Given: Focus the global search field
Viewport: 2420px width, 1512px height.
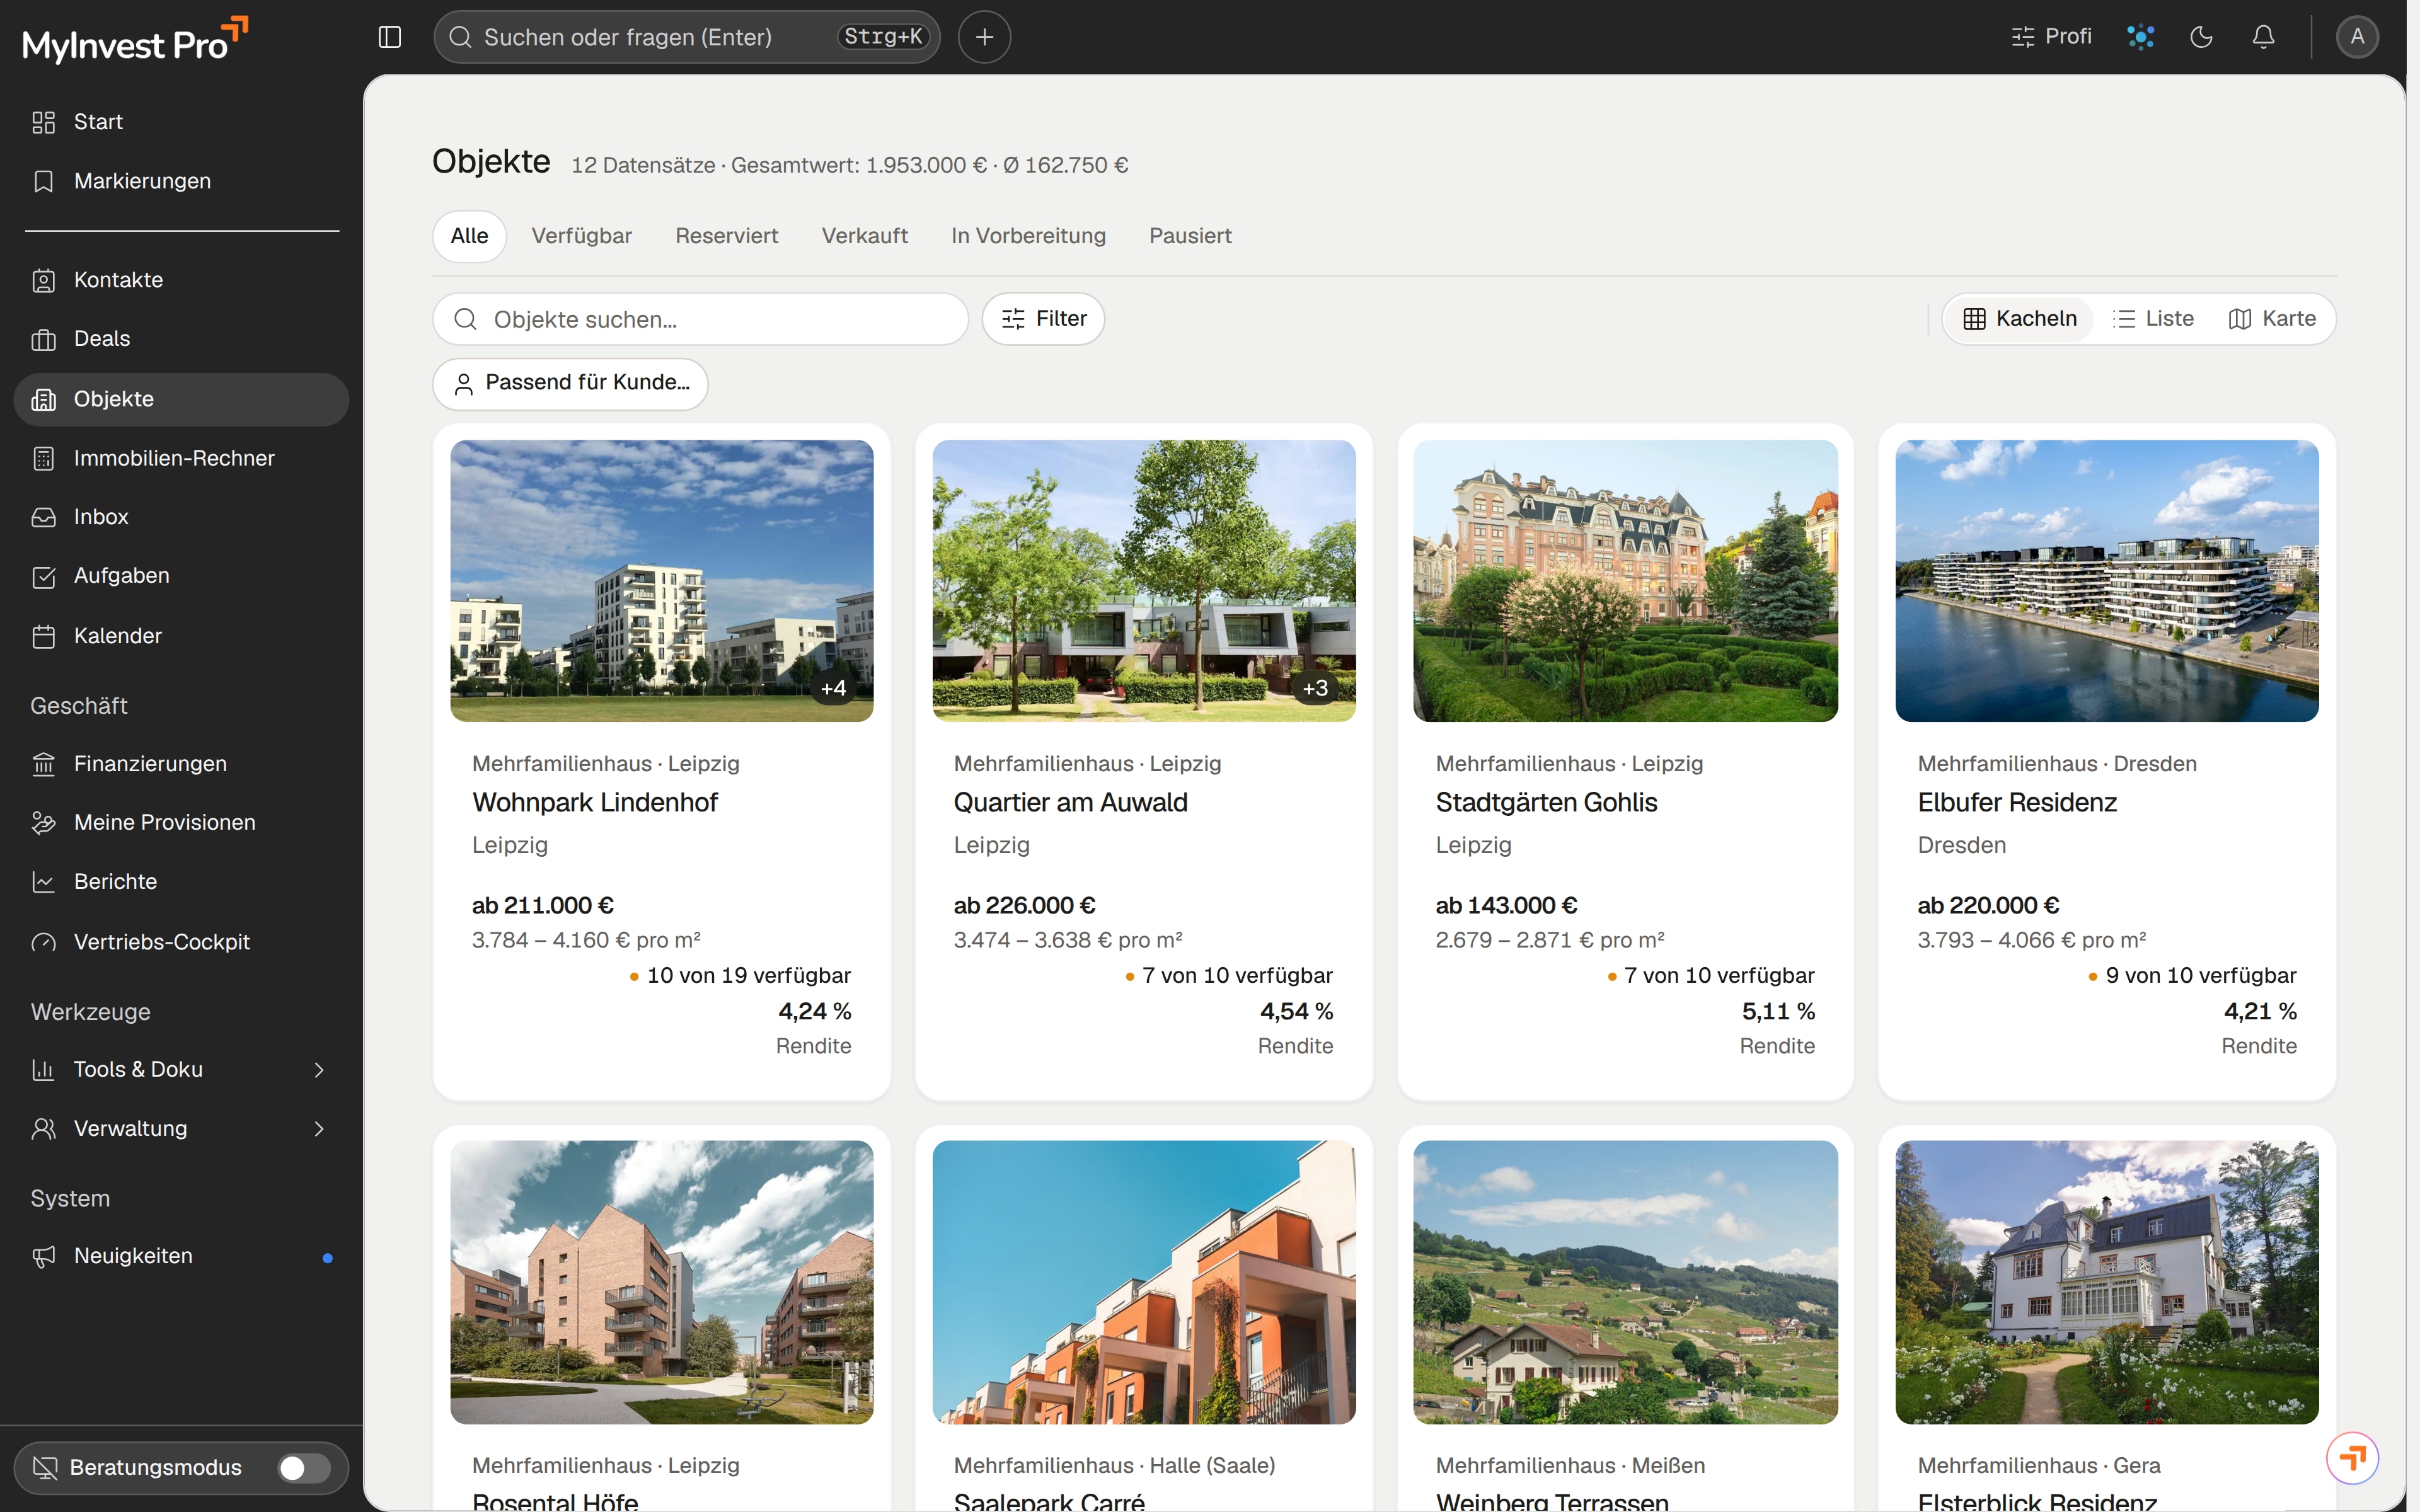Looking at the screenshot, I should point(686,37).
